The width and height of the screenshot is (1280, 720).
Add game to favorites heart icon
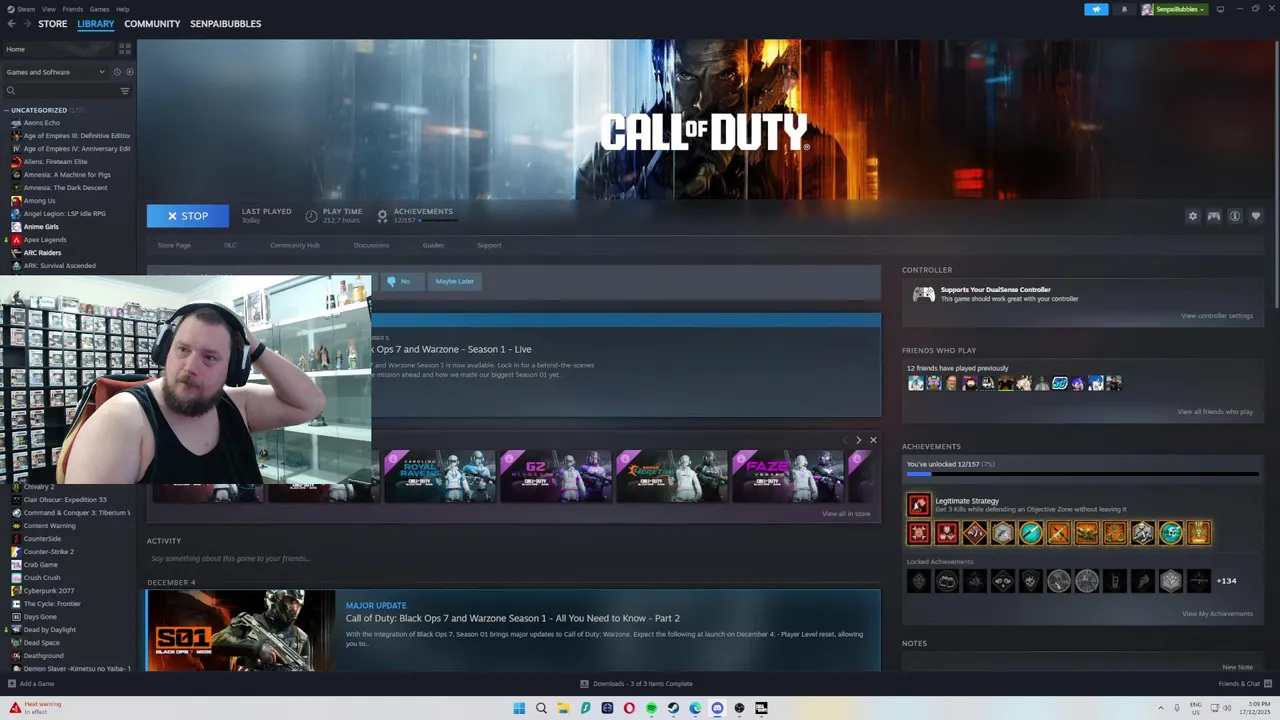click(1256, 216)
